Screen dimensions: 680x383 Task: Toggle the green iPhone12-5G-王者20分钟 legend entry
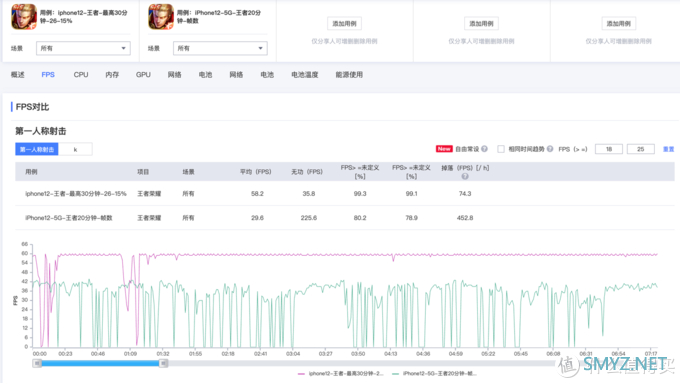434,373
